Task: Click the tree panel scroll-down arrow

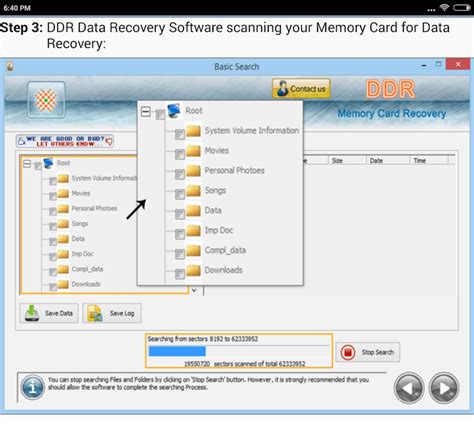Action: point(194,290)
